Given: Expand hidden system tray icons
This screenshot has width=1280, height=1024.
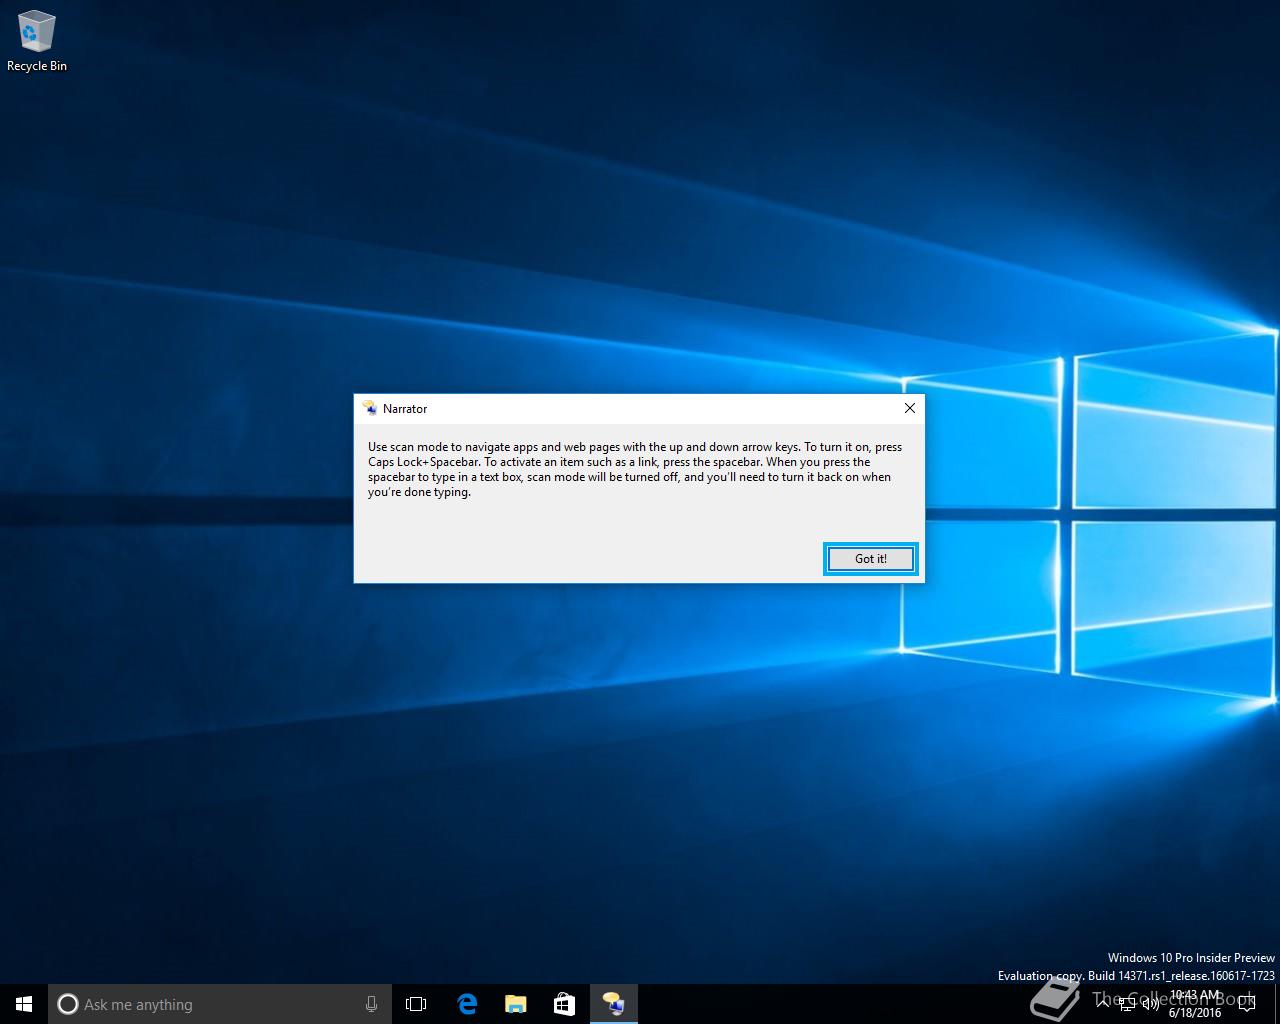Looking at the screenshot, I should [x=1102, y=1004].
